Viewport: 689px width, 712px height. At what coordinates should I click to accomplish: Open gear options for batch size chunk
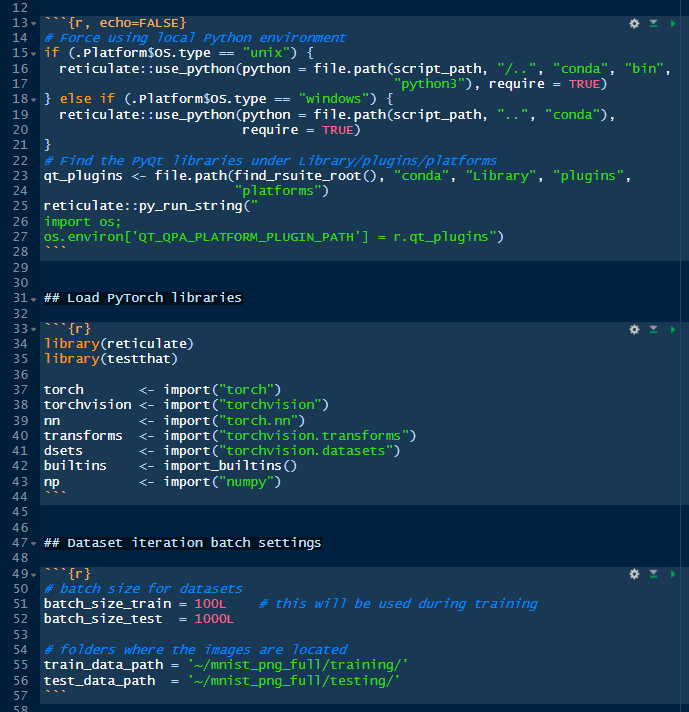[x=634, y=574]
